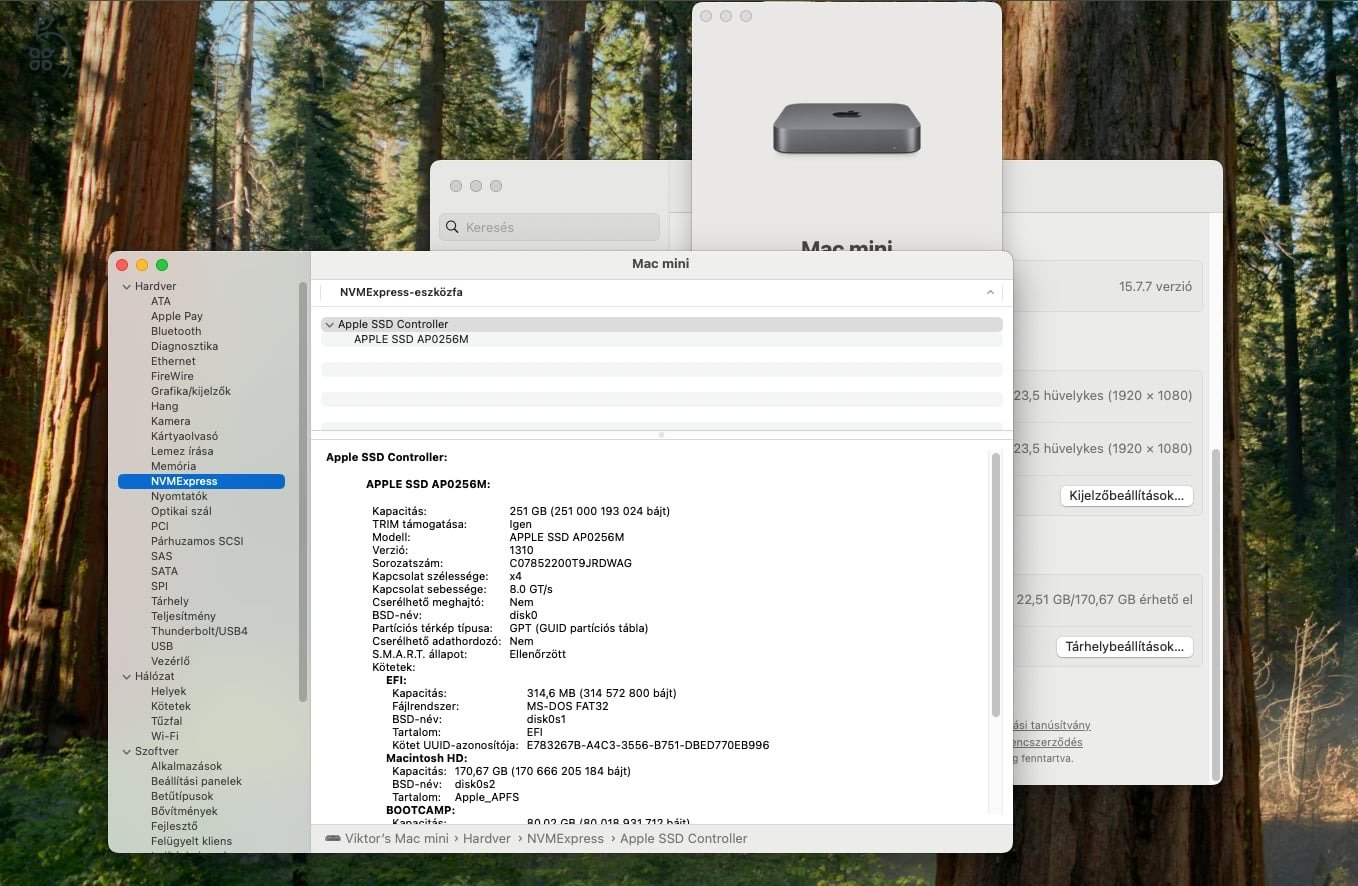Select SPI in the sidebar
This screenshot has width=1358, height=886.
pos(159,586)
